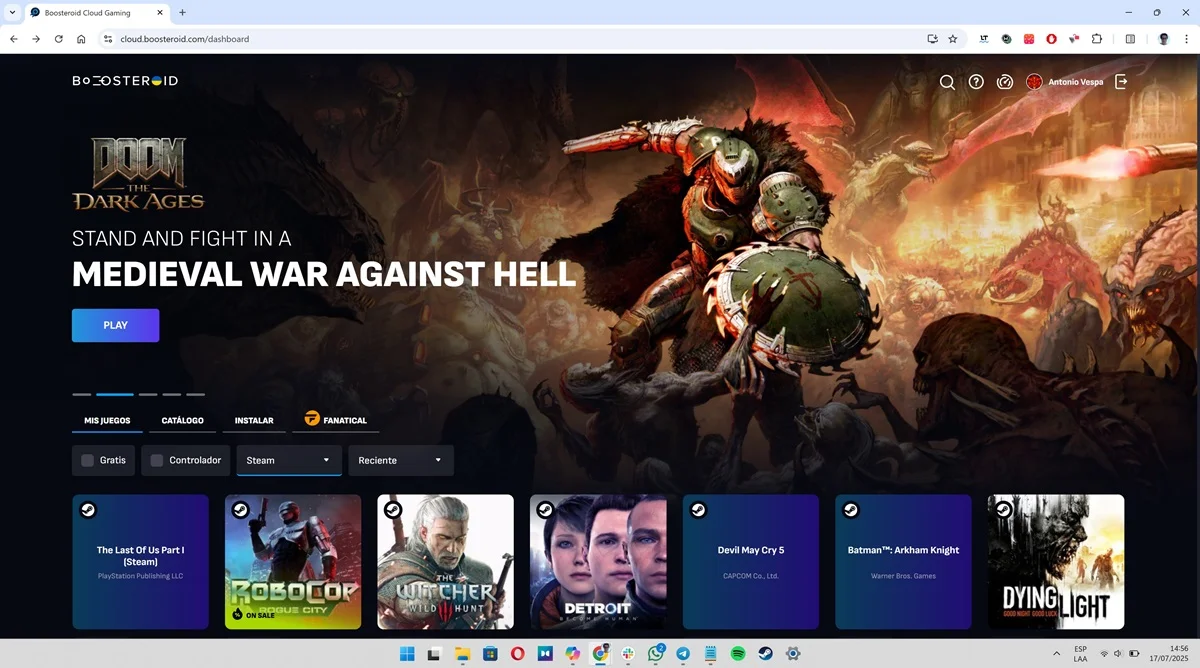Screen dimensions: 1200x668
Task: Open the Antonio Vespa profile avatar
Action: (x=1034, y=82)
